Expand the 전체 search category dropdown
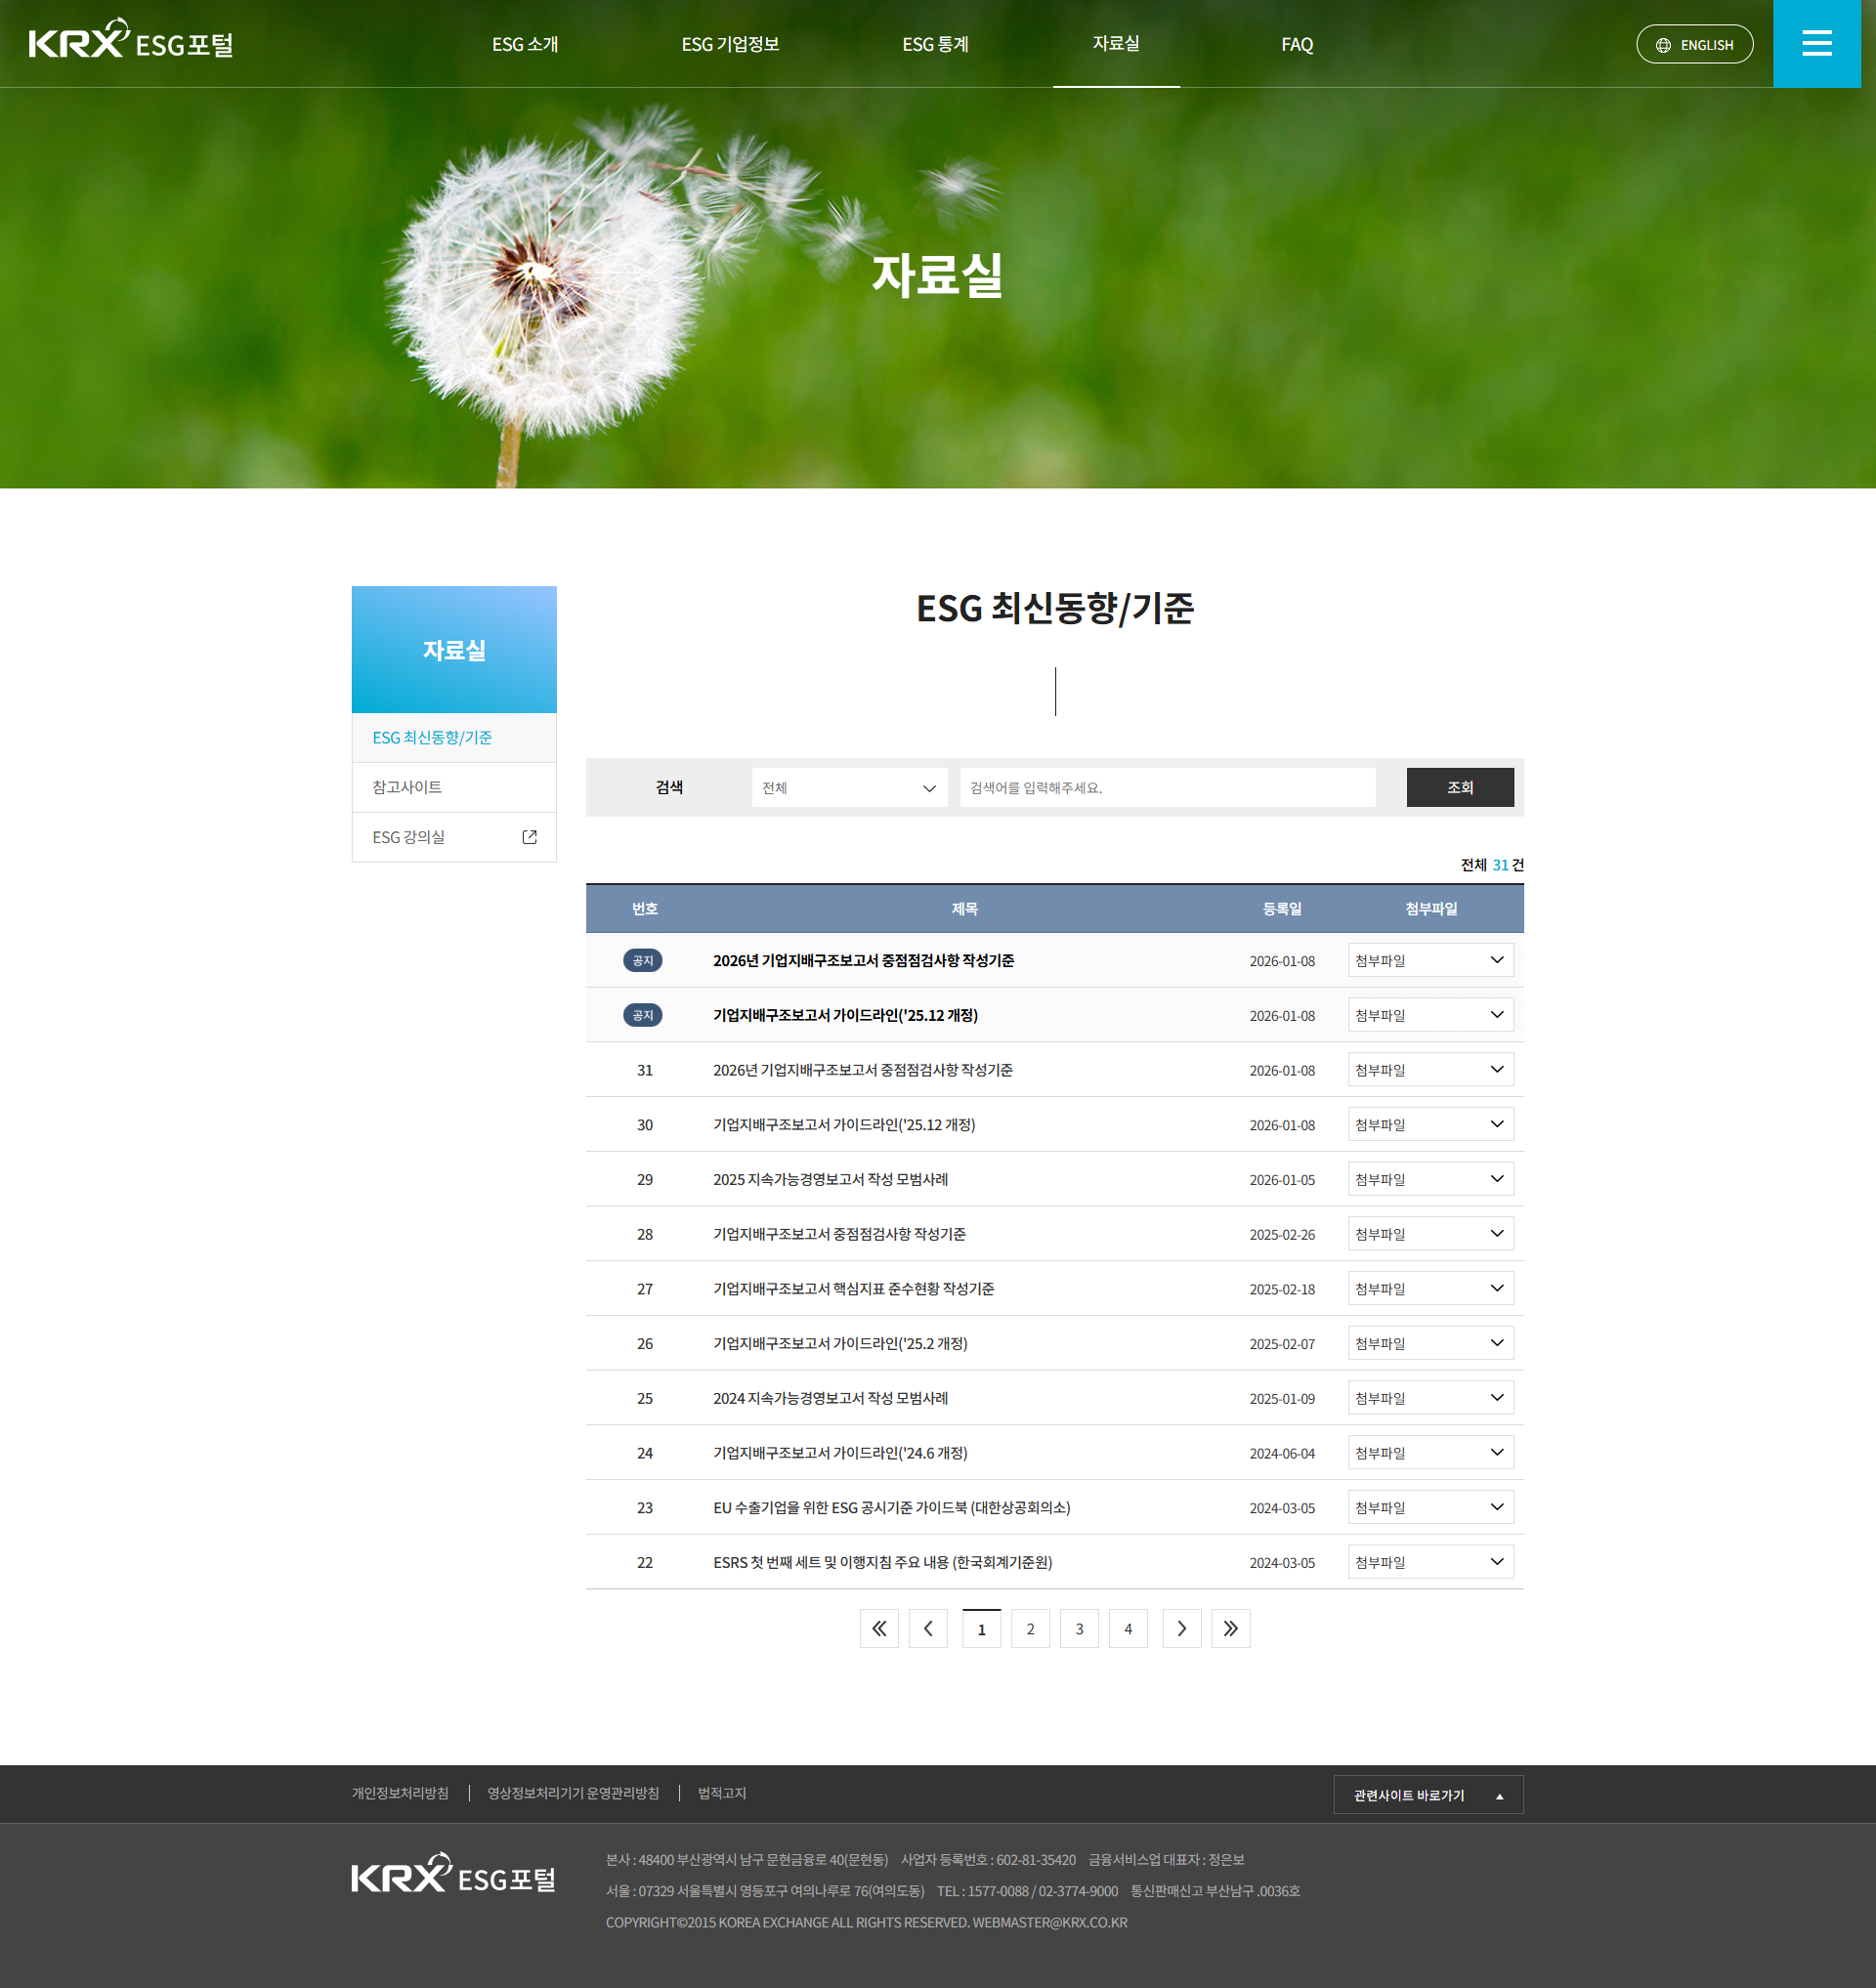The image size is (1876, 1988). point(849,788)
